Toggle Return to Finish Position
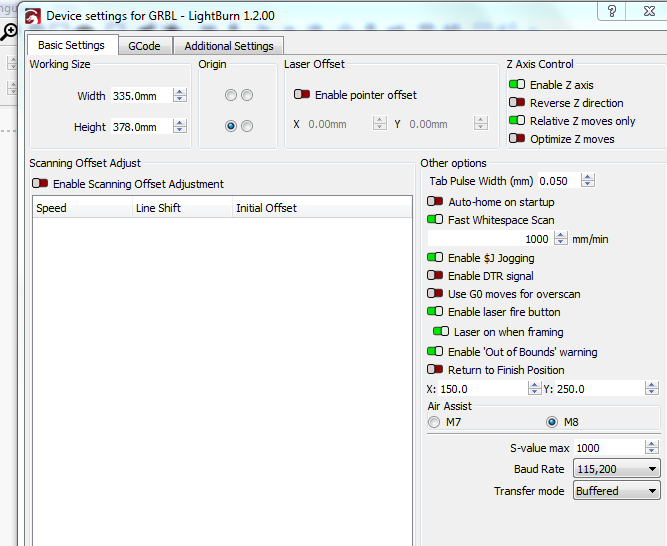Screen dimensions: 667x546 pyautogui.click(x=435, y=369)
